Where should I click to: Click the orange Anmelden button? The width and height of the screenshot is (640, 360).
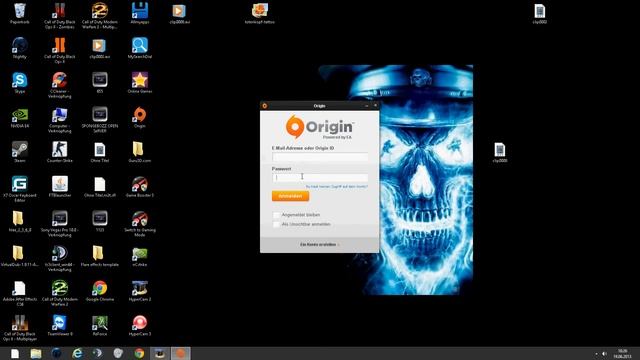tap(290, 196)
